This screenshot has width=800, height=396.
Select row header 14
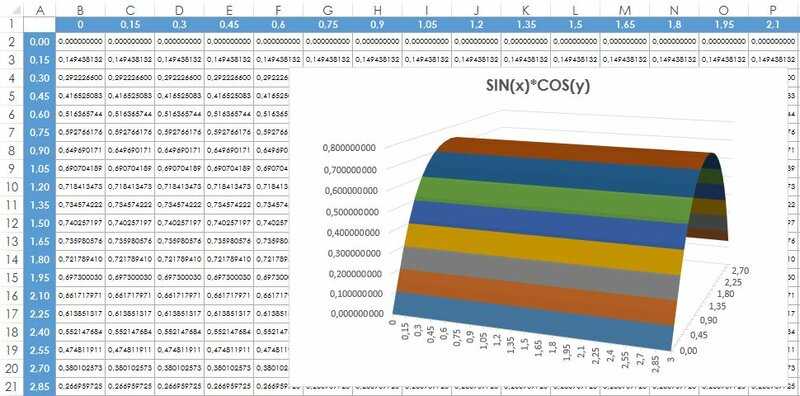pyautogui.click(x=11, y=259)
